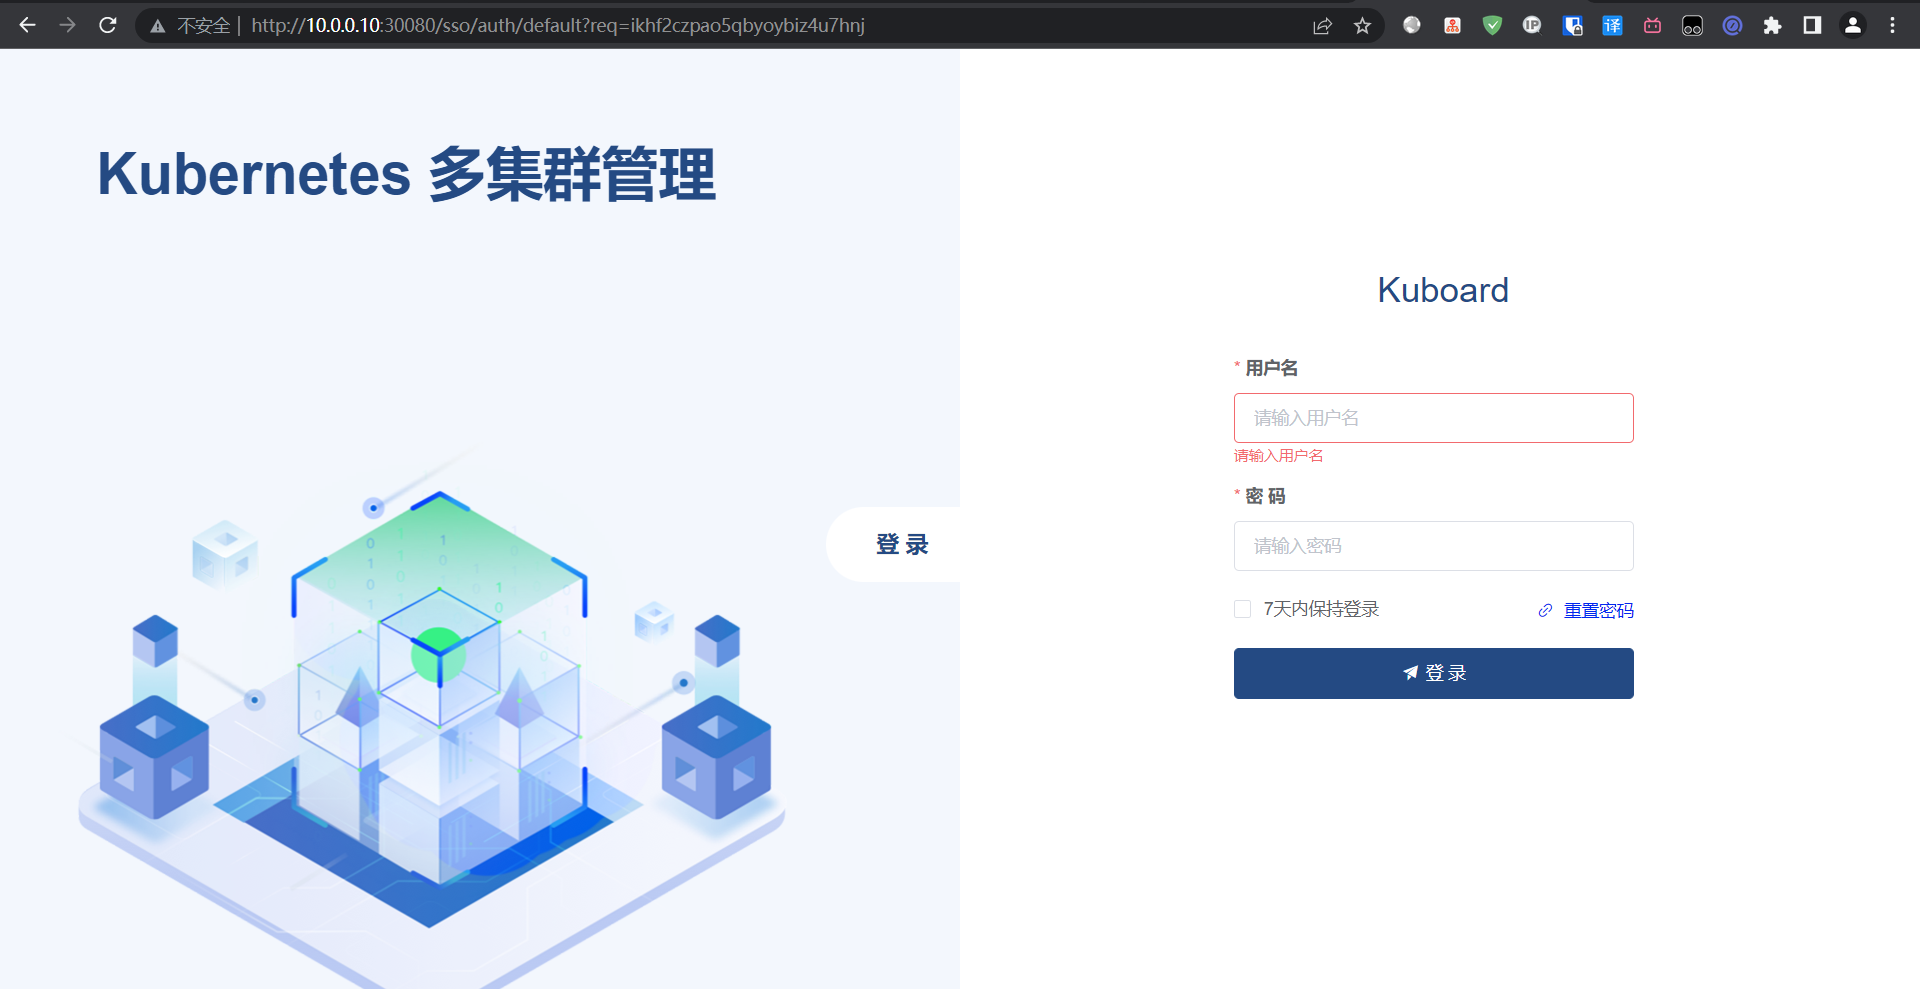The width and height of the screenshot is (1920, 989).
Task: Click the browser address bar URL
Action: coord(558,26)
